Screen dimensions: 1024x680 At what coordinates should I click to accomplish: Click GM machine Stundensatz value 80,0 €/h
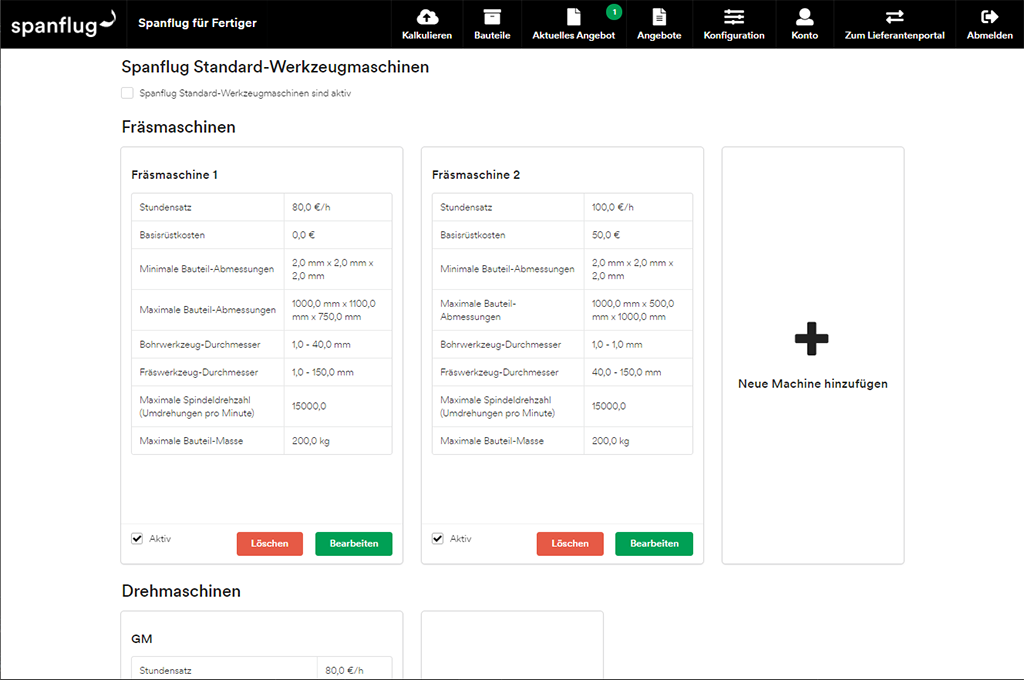click(344, 670)
